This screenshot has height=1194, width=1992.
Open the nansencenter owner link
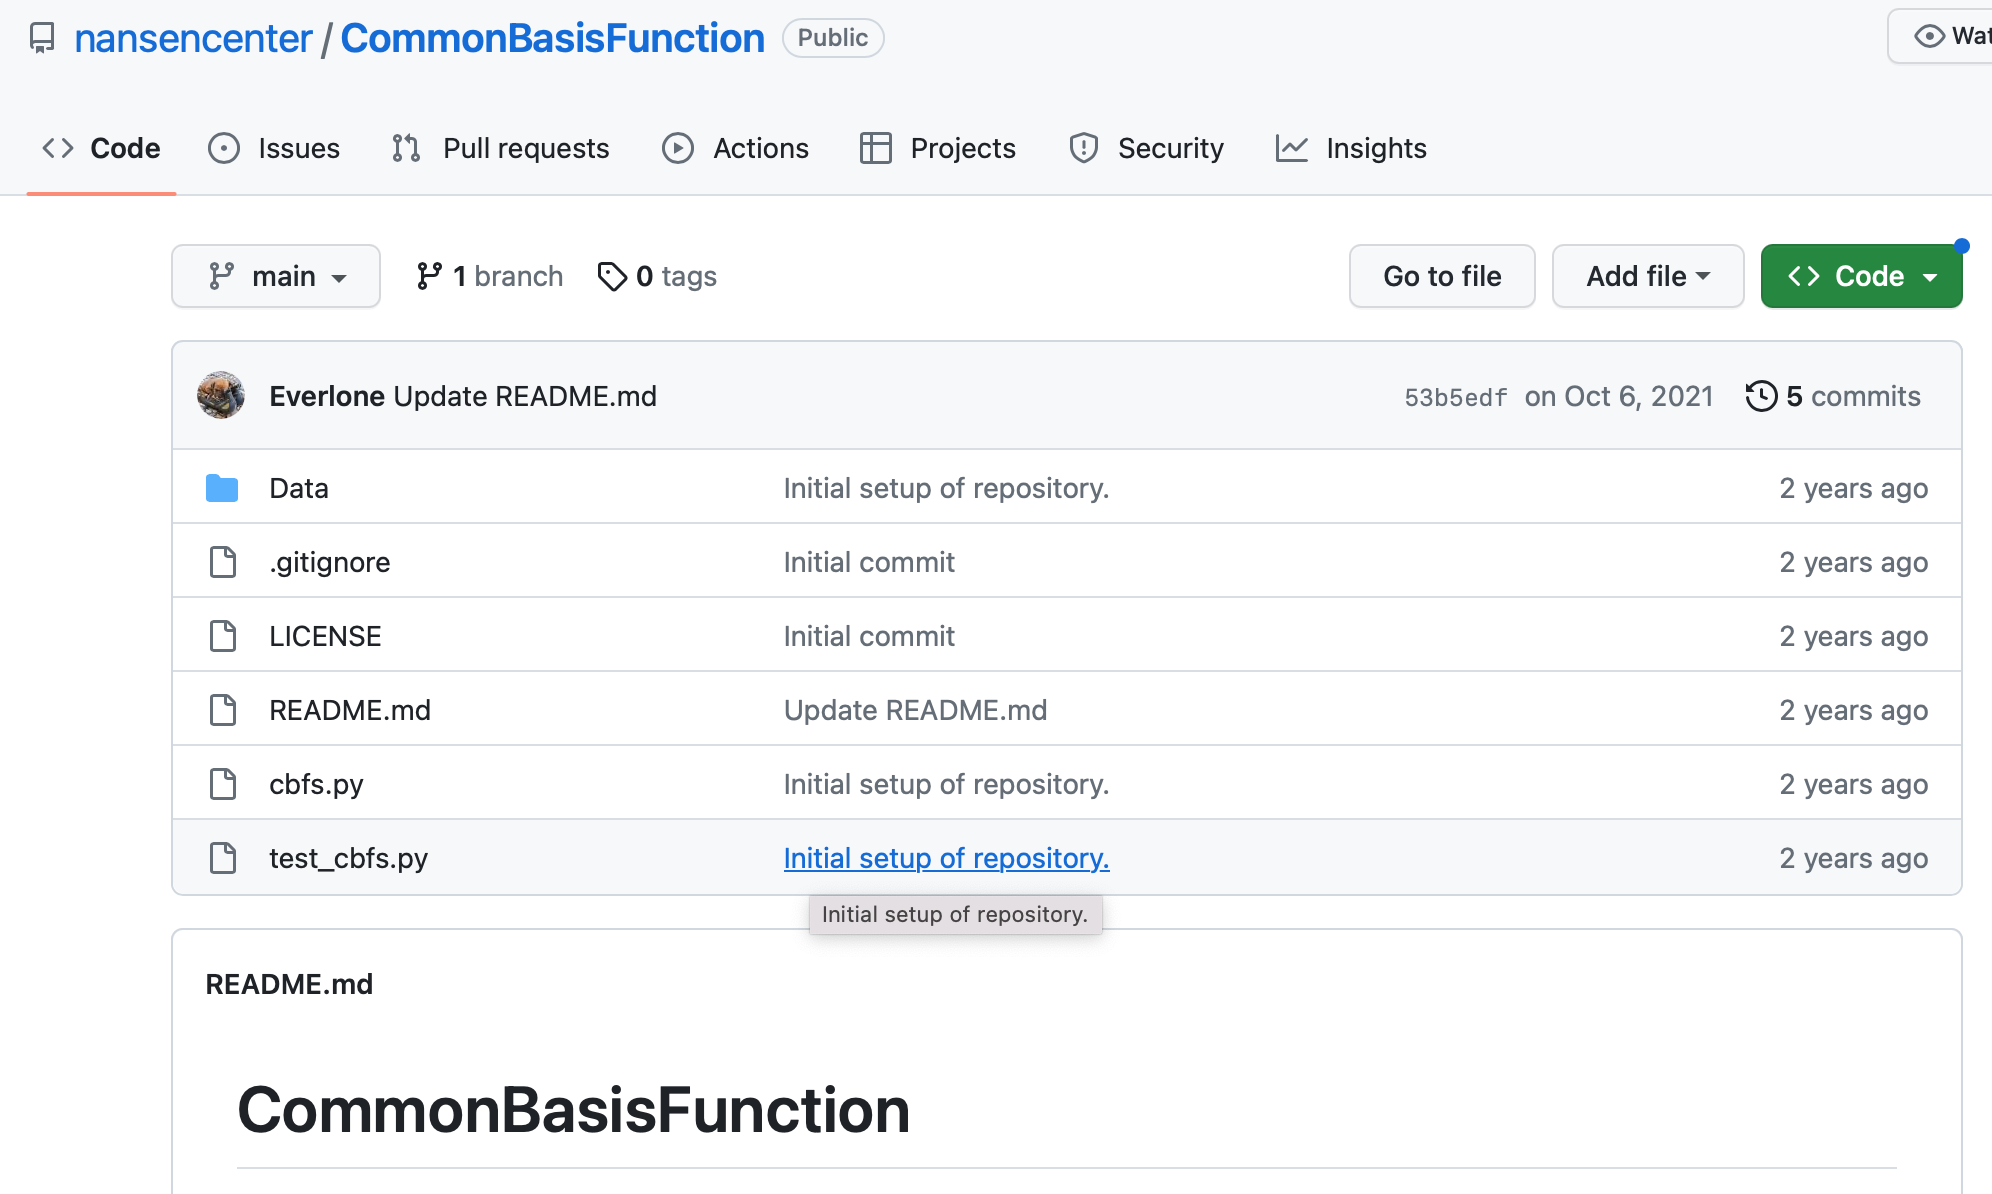tap(193, 38)
